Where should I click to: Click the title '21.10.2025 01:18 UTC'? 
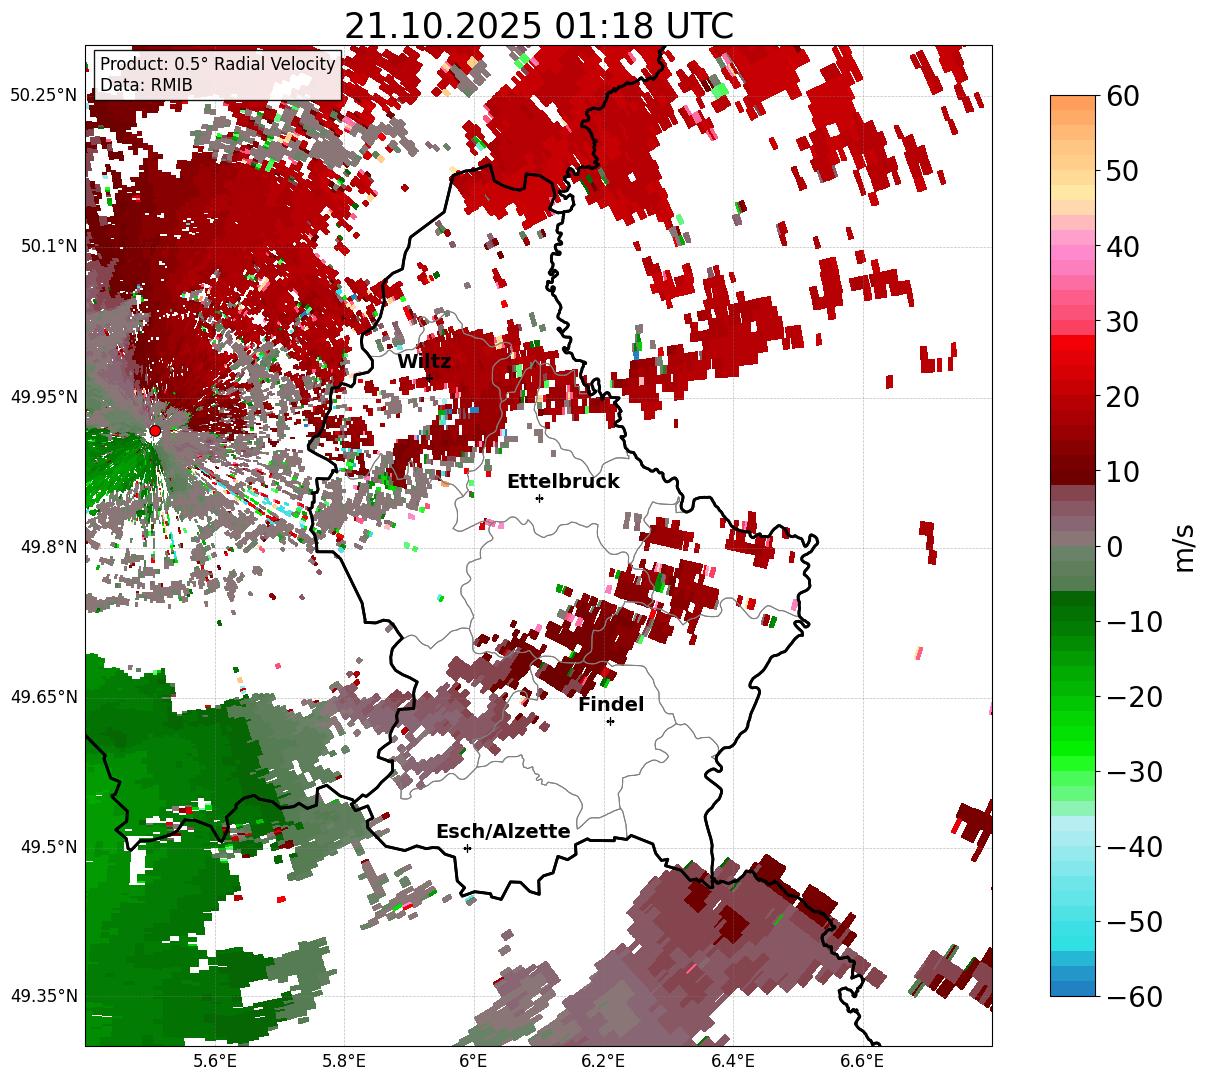click(538, 26)
